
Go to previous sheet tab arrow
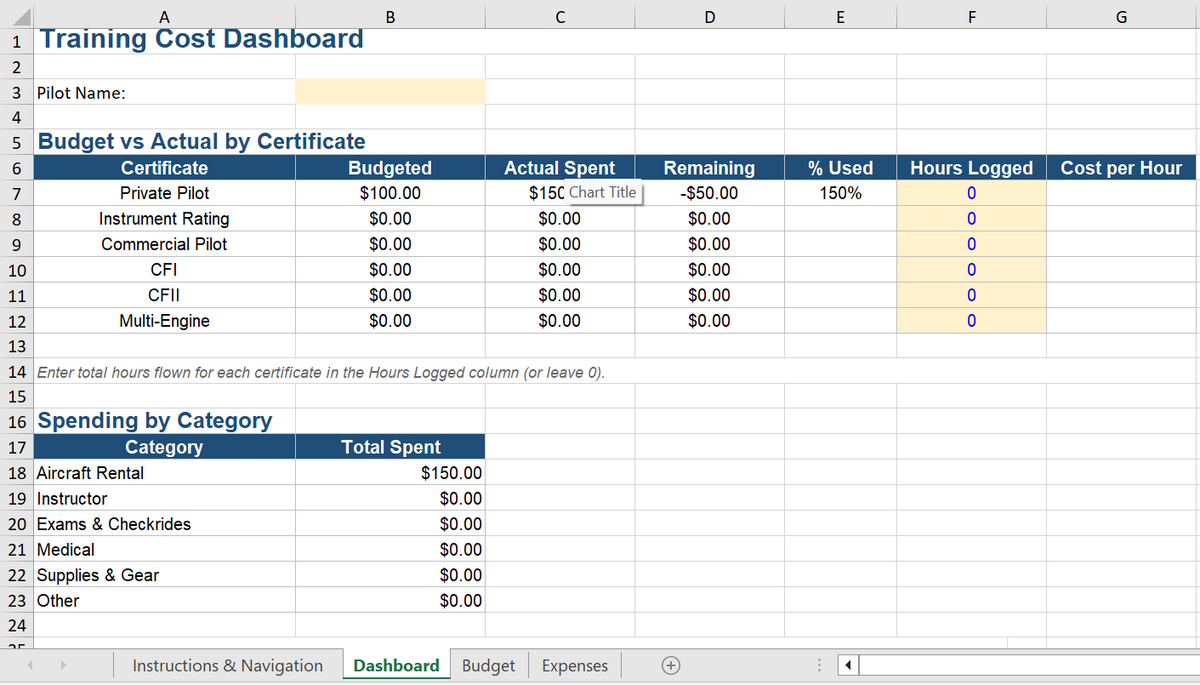pyautogui.click(x=30, y=665)
